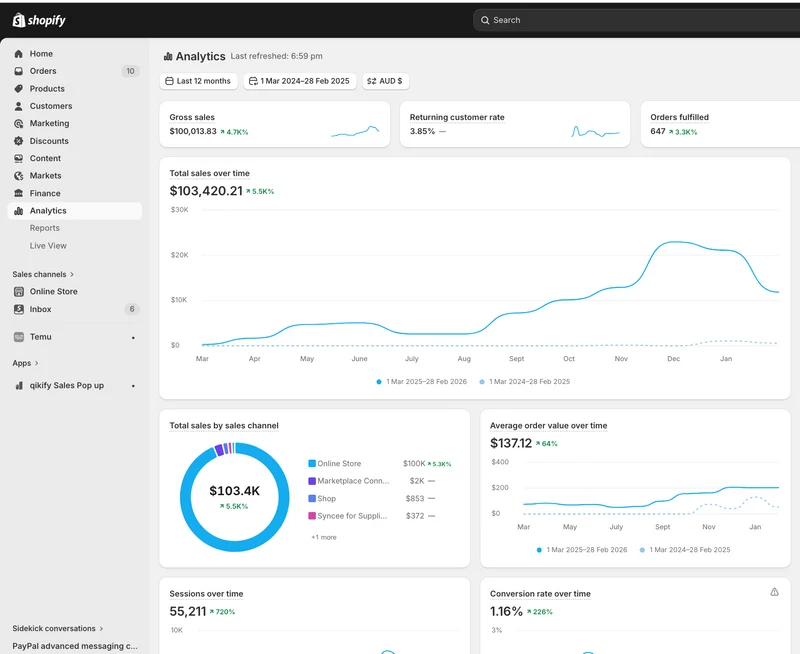Open the Last 12 months date range

tap(198, 81)
